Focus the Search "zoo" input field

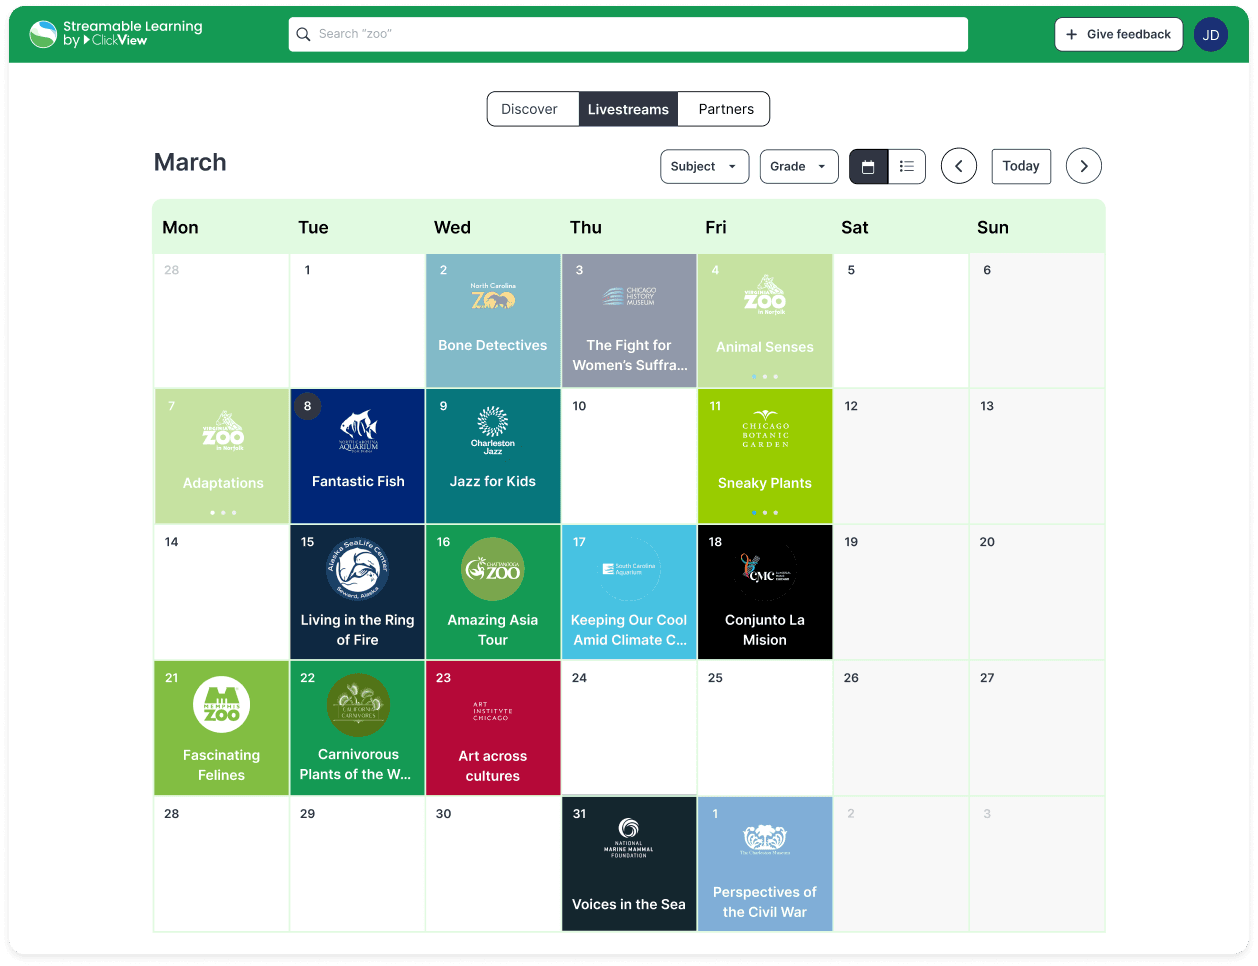(x=628, y=34)
